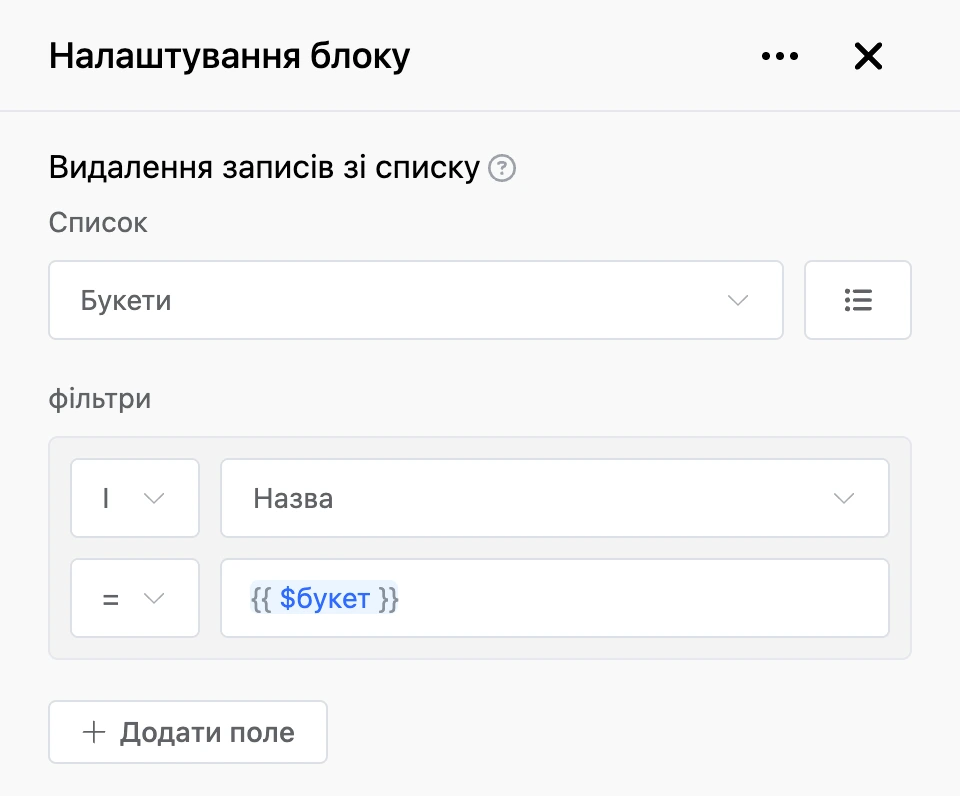Close the block settings panel
The height and width of the screenshot is (796, 960).
coord(868,56)
